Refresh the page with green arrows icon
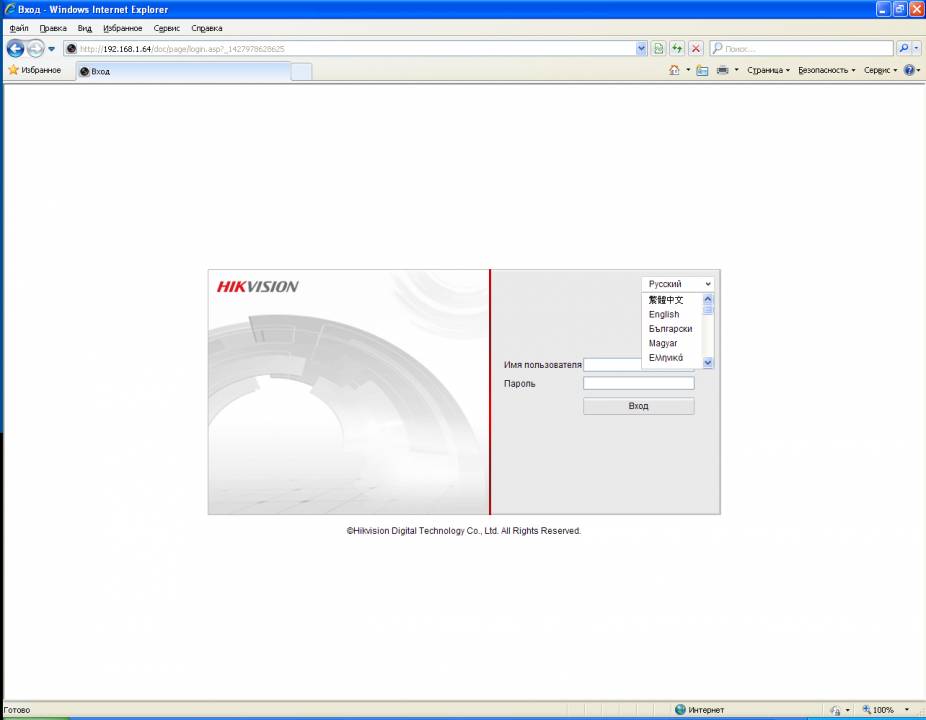This screenshot has height=720, width=926. [677, 48]
